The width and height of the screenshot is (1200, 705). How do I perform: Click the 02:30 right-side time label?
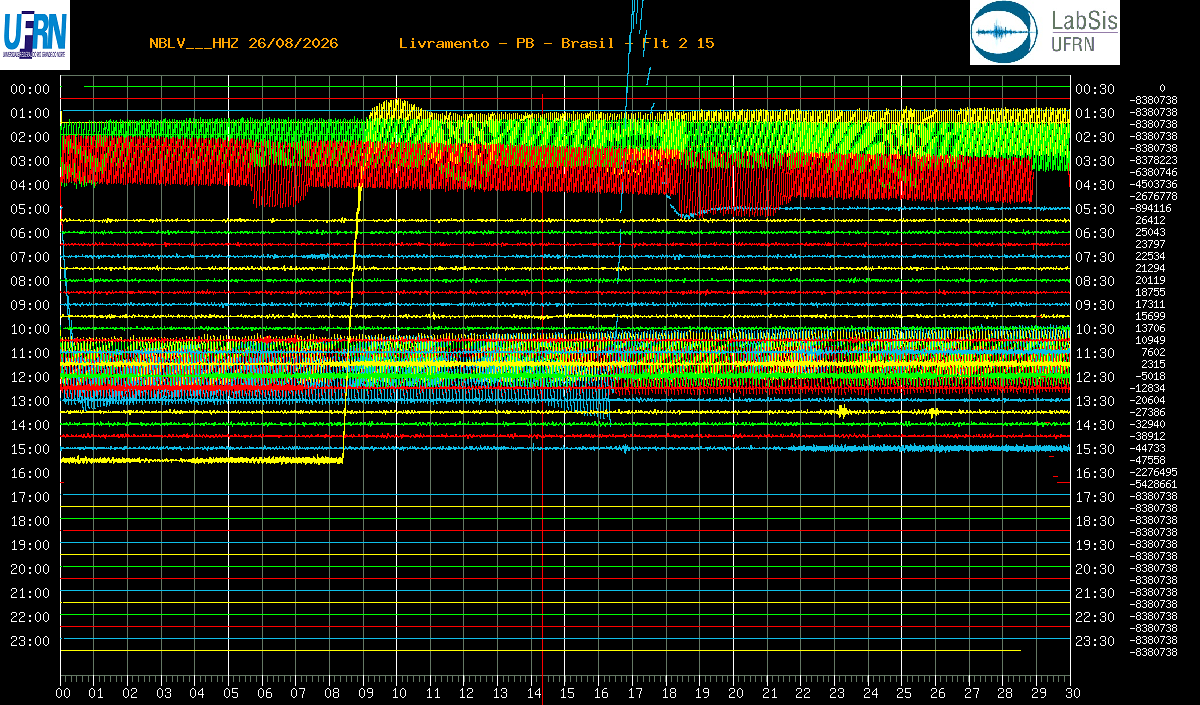pyautogui.click(x=1095, y=137)
